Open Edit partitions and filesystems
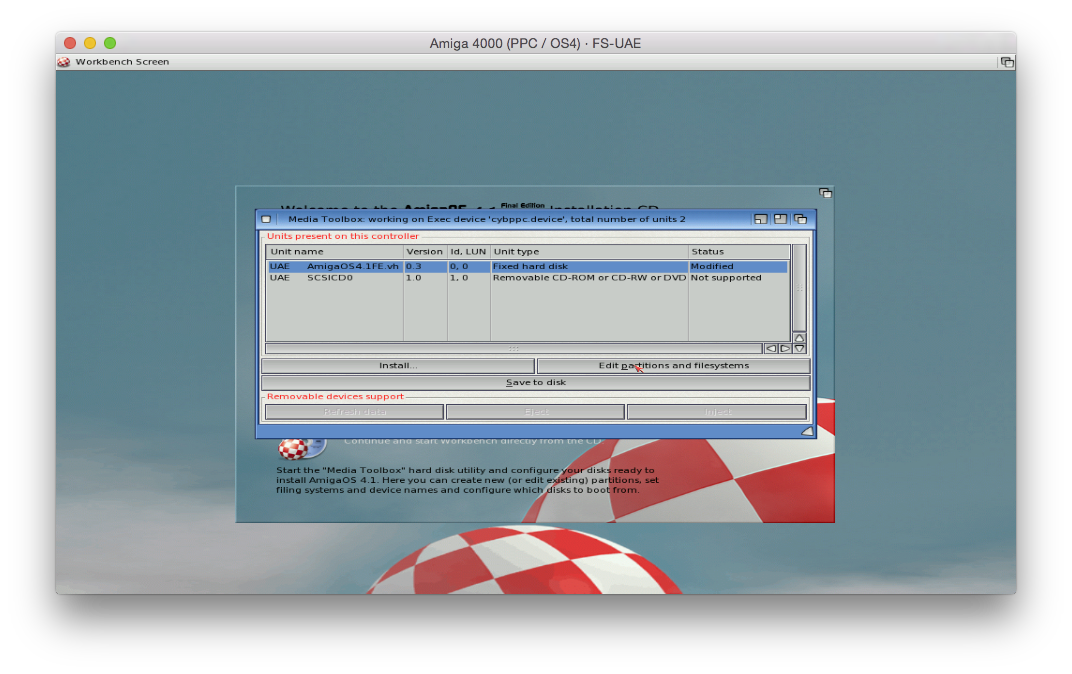Image resolution: width=1072 pixels, height=674 pixels. coord(673,366)
